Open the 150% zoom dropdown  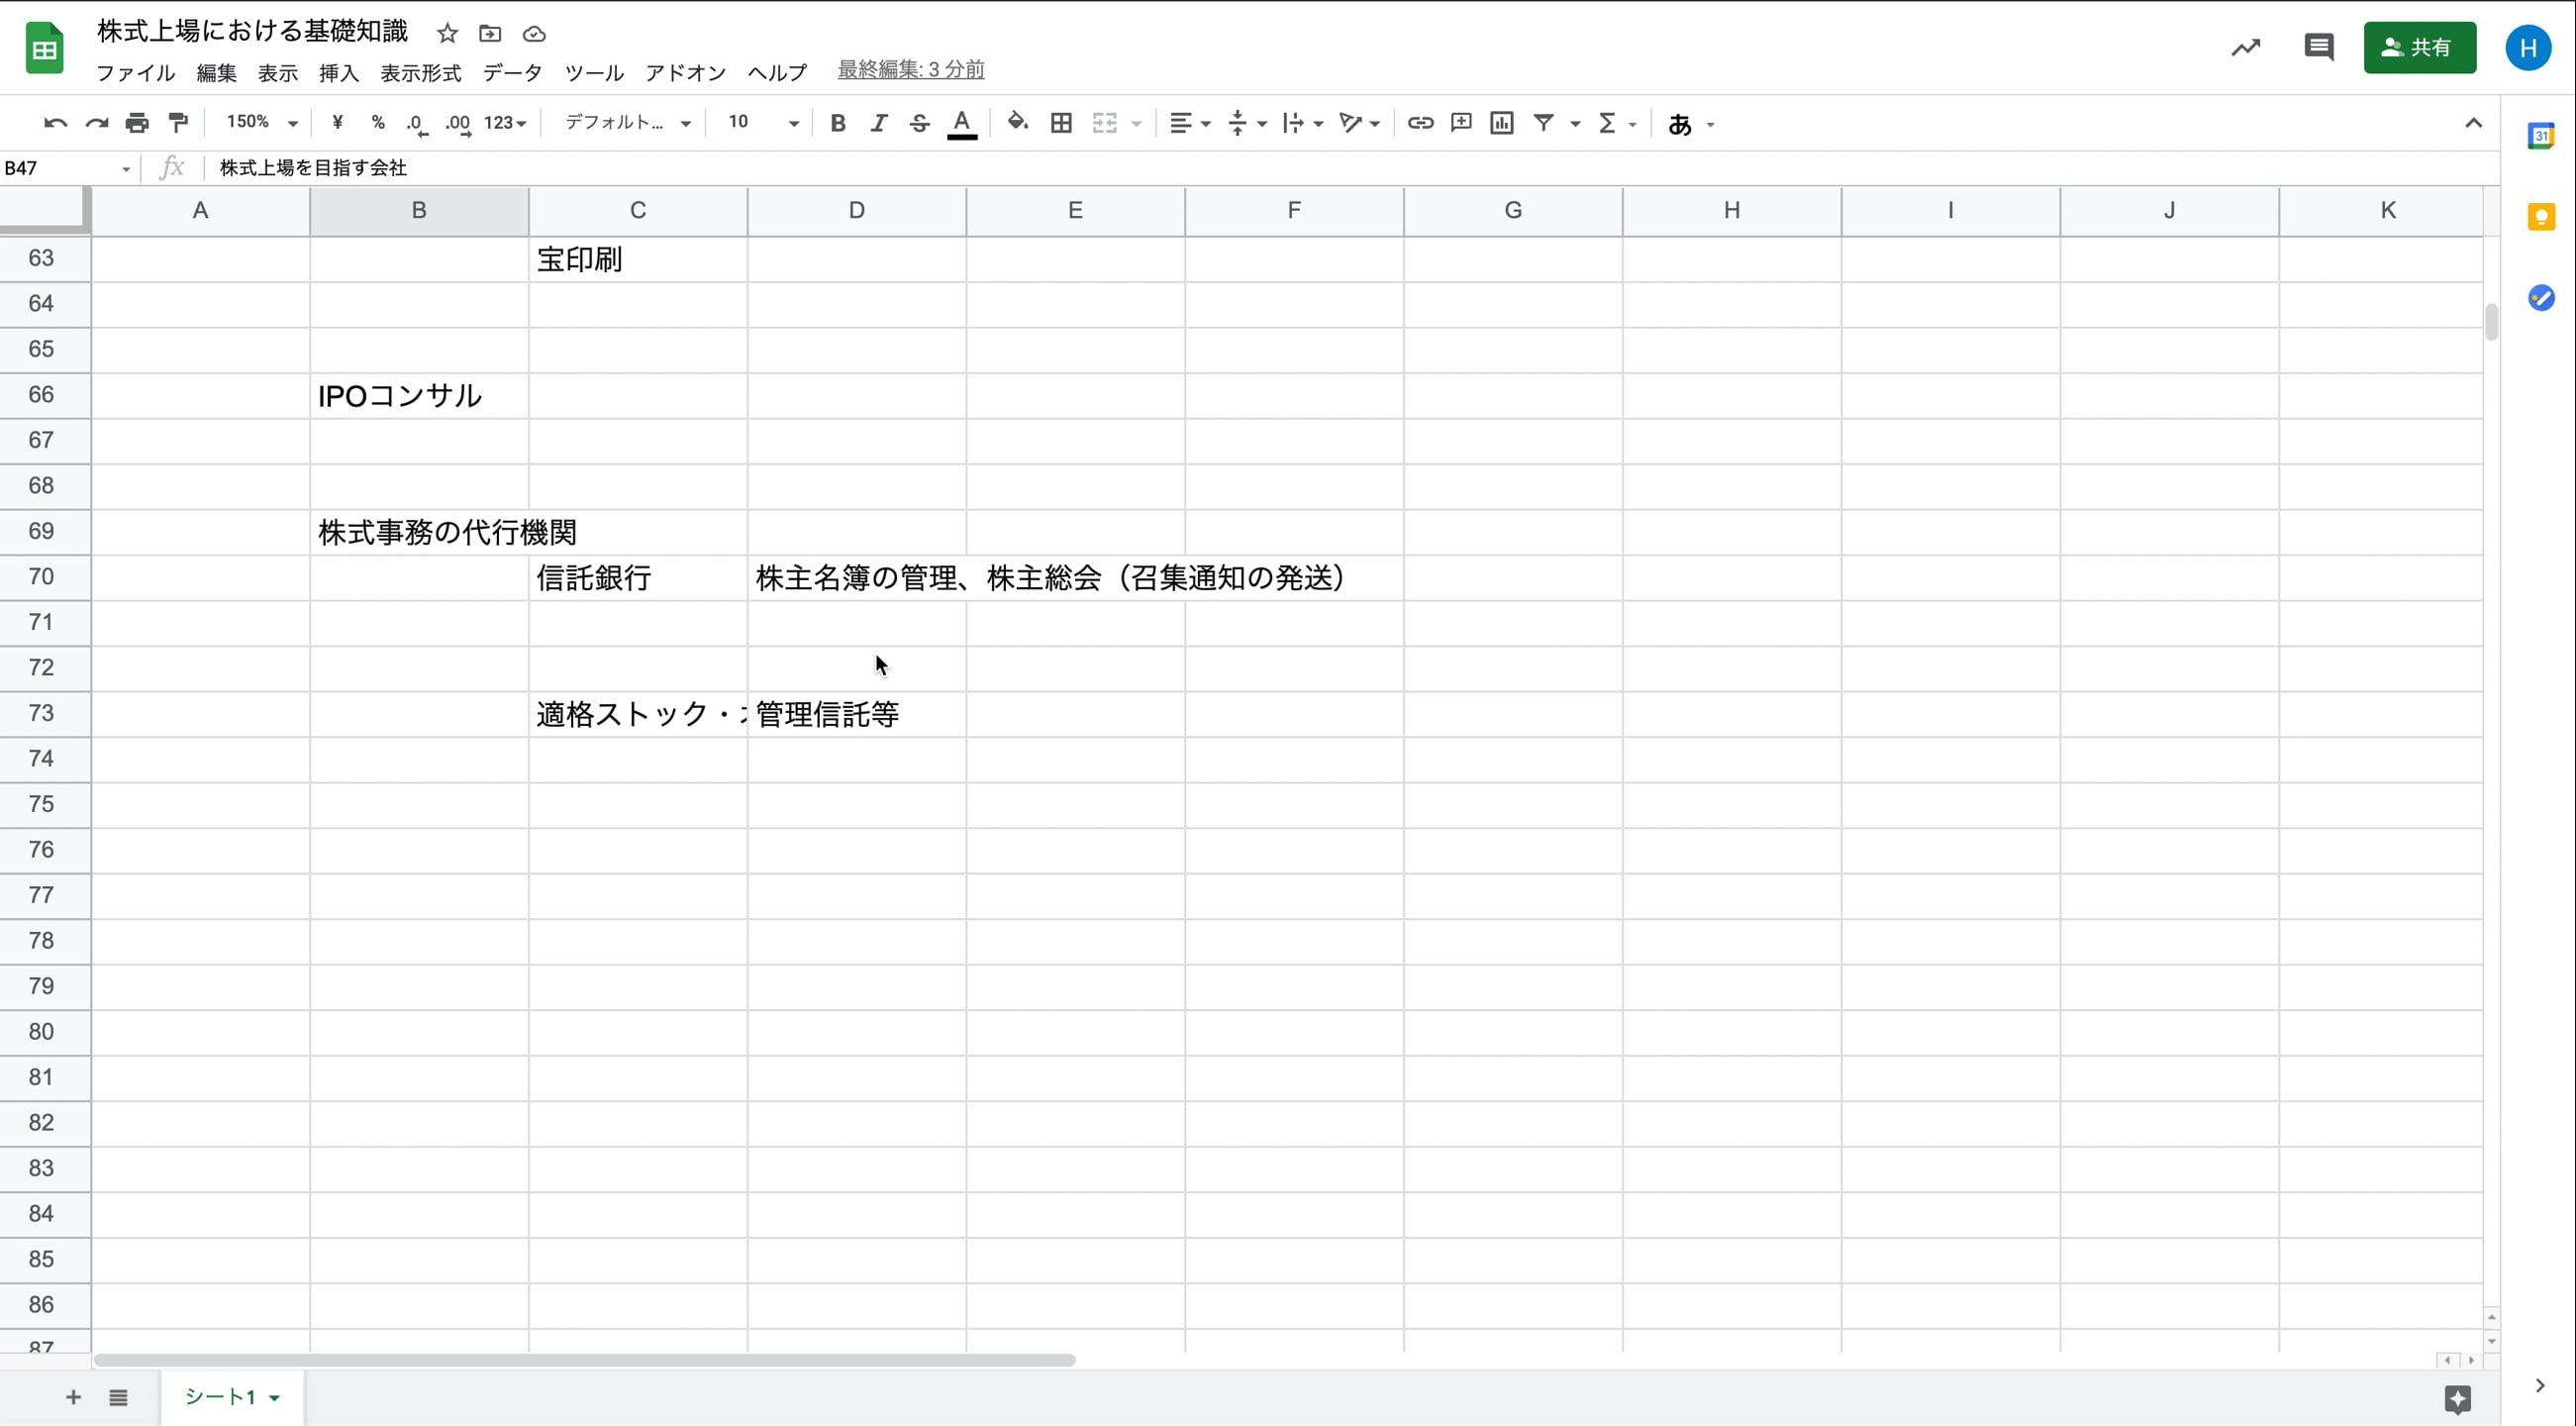[x=262, y=123]
